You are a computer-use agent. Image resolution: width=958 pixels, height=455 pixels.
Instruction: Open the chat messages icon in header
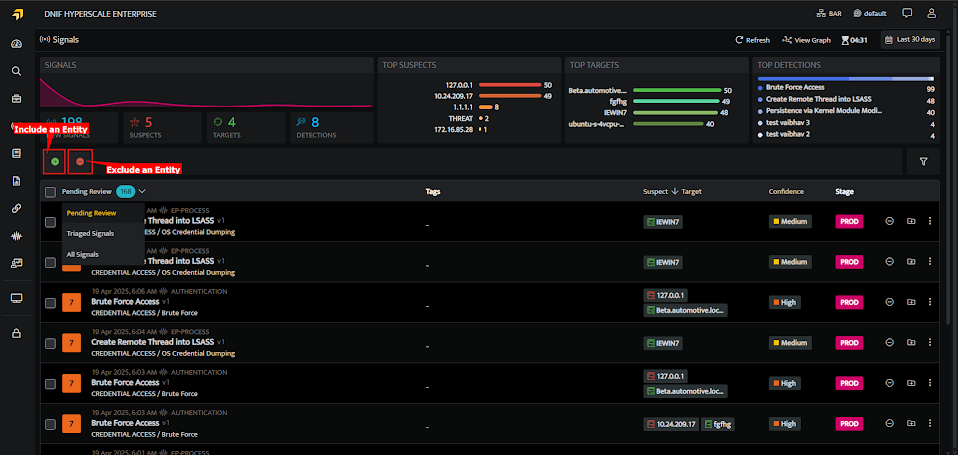click(x=907, y=13)
